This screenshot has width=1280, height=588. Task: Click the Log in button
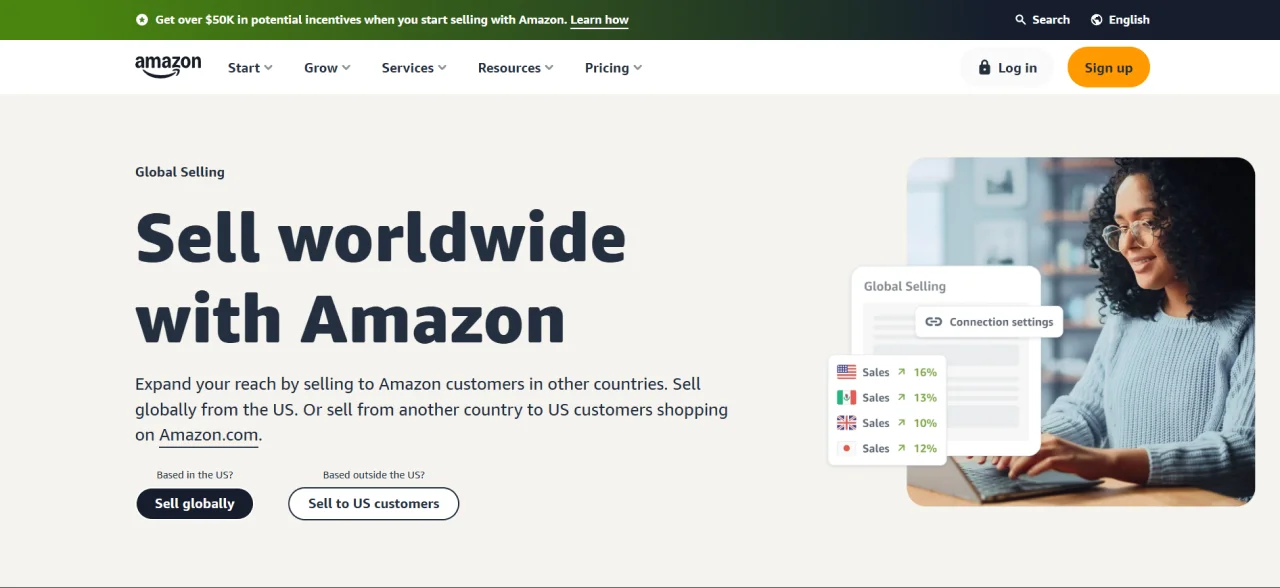pyautogui.click(x=1007, y=68)
